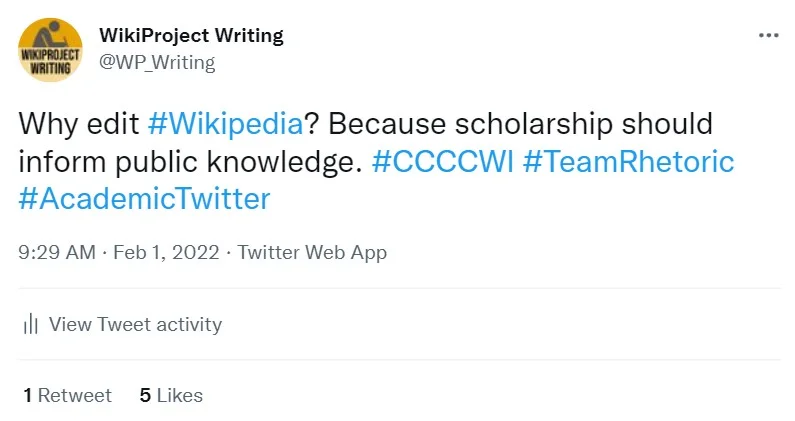Show who retweeted via 1 Retweet
This screenshot has width=795, height=421.
tap(68, 395)
